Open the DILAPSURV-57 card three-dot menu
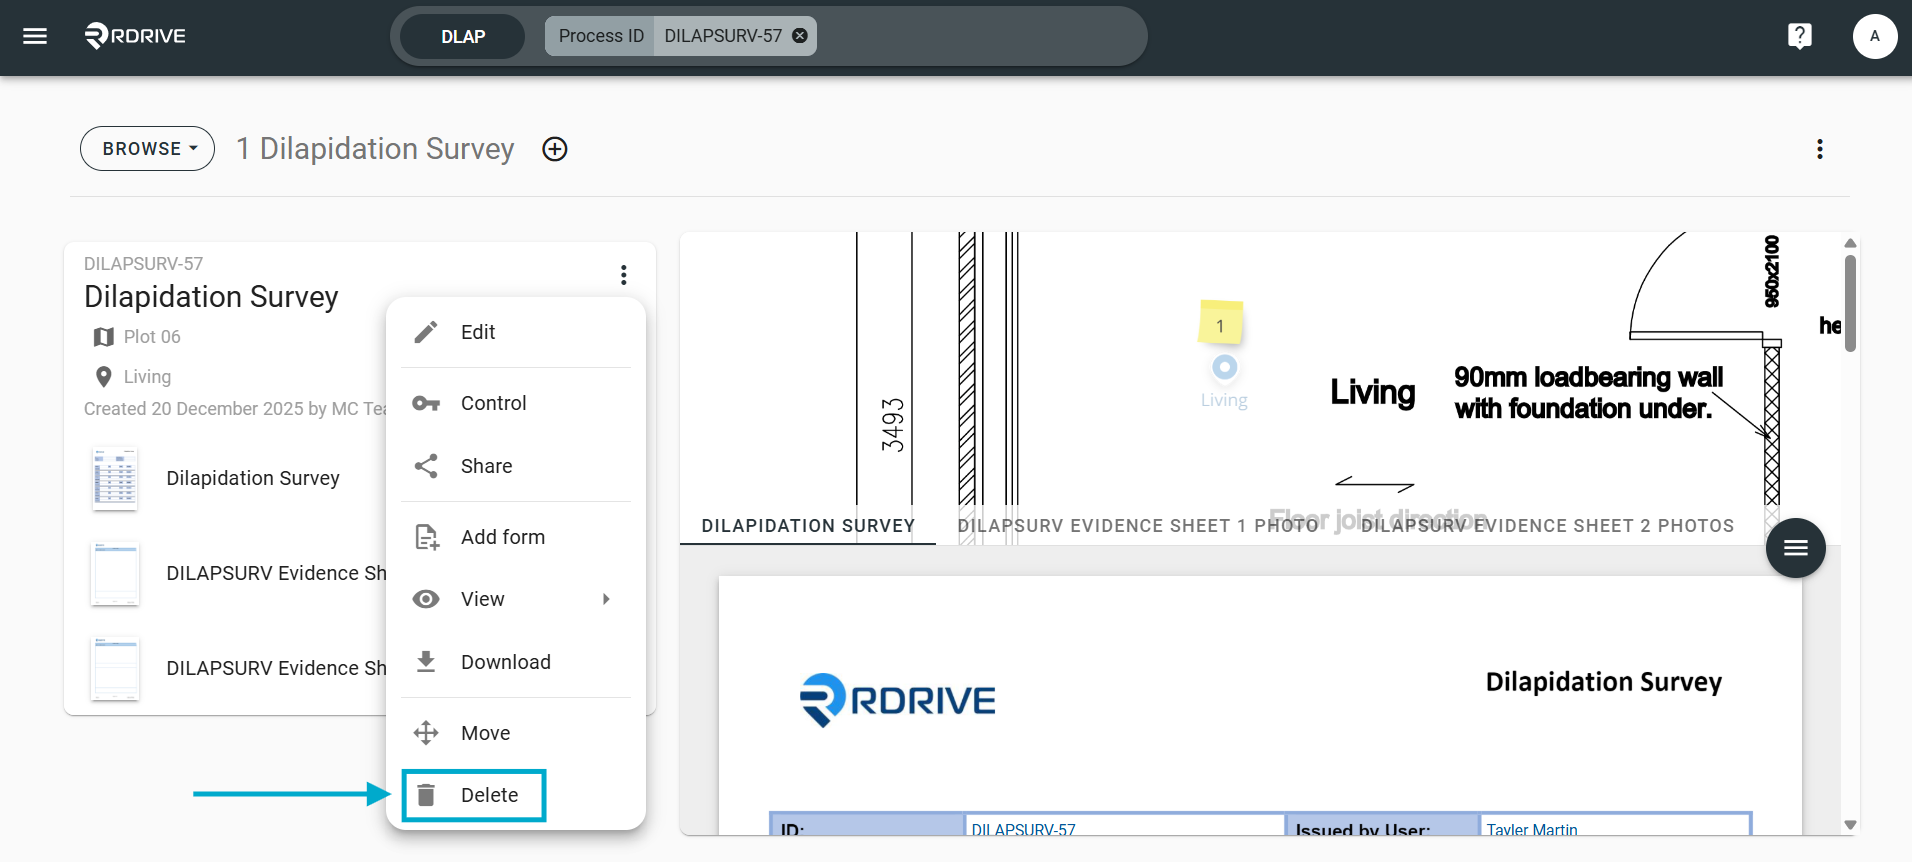1912x862 pixels. (623, 275)
